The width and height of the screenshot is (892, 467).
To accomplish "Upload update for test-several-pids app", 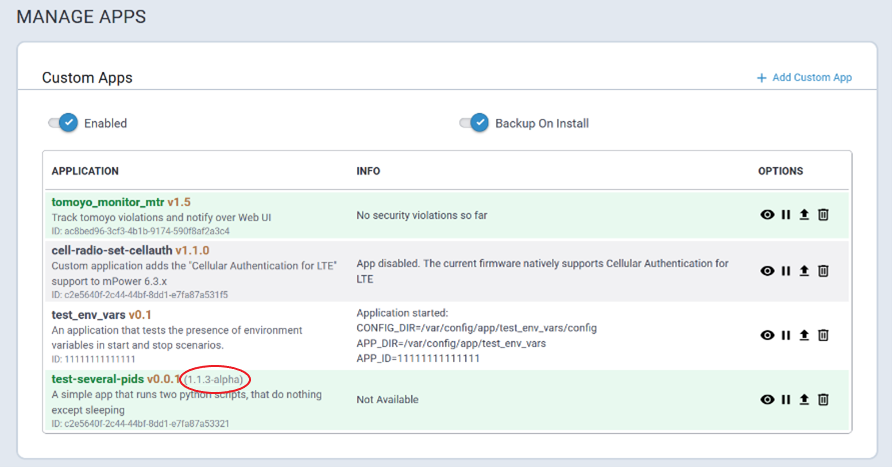I will [x=804, y=400].
